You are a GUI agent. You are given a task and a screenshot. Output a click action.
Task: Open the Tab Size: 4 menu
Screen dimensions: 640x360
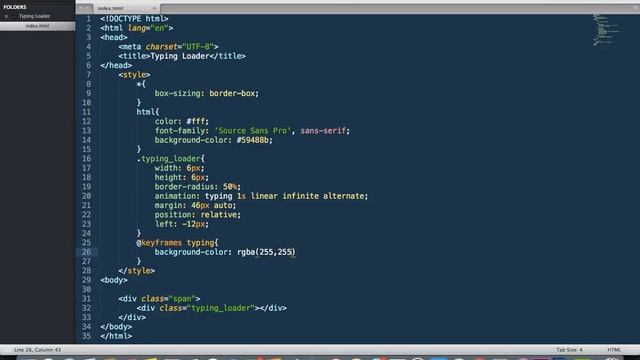[x=569, y=350]
